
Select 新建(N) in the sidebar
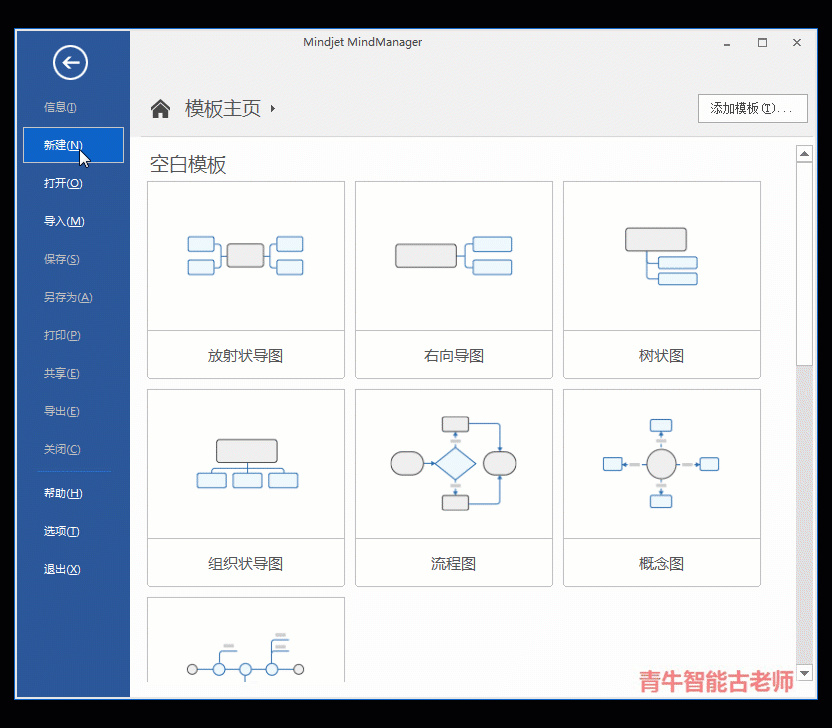[x=73, y=145]
